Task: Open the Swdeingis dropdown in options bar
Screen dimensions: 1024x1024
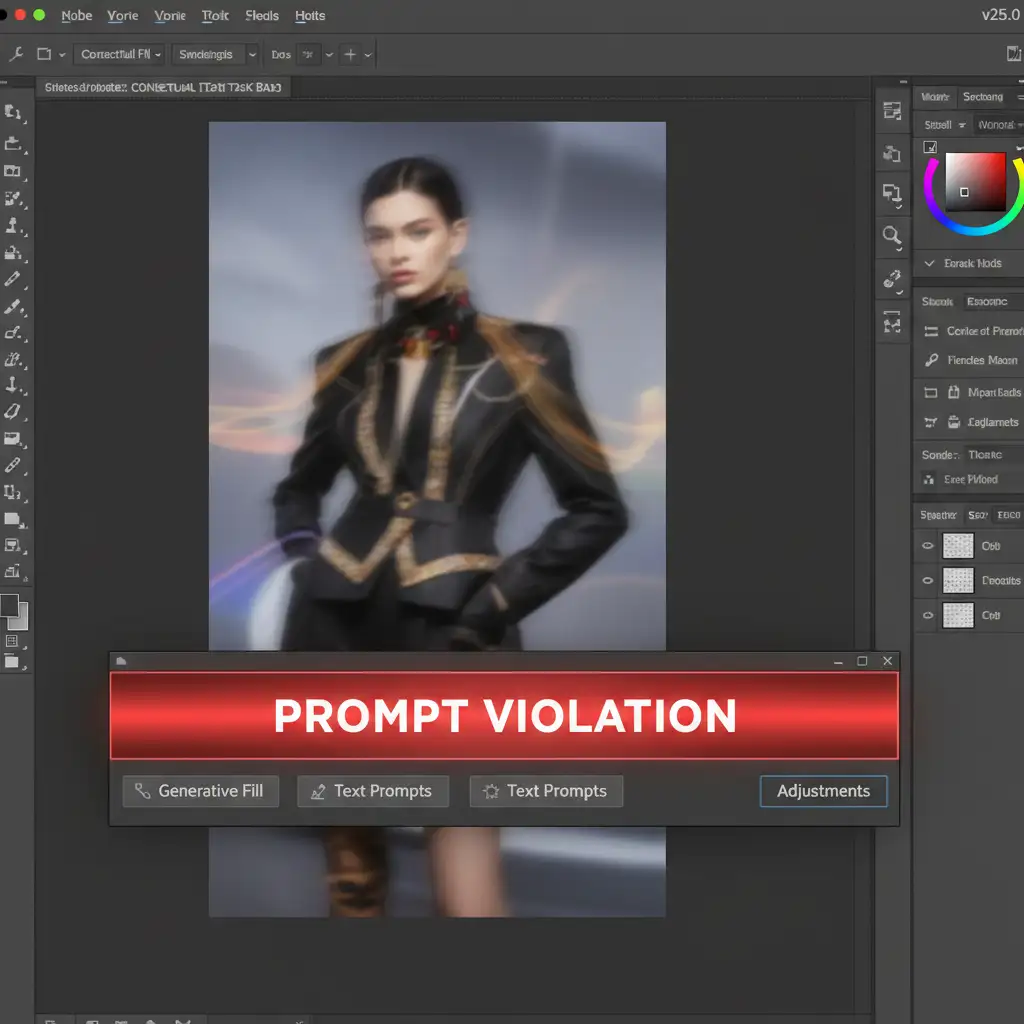Action: pyautogui.click(x=214, y=54)
